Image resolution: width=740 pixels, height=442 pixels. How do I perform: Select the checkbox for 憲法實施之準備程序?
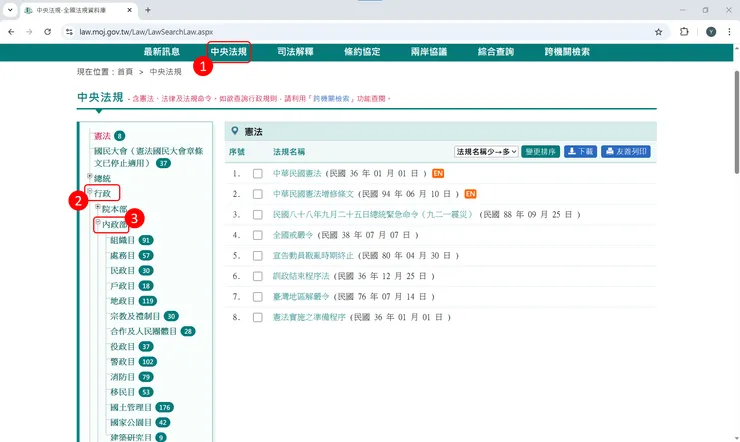tap(258, 317)
